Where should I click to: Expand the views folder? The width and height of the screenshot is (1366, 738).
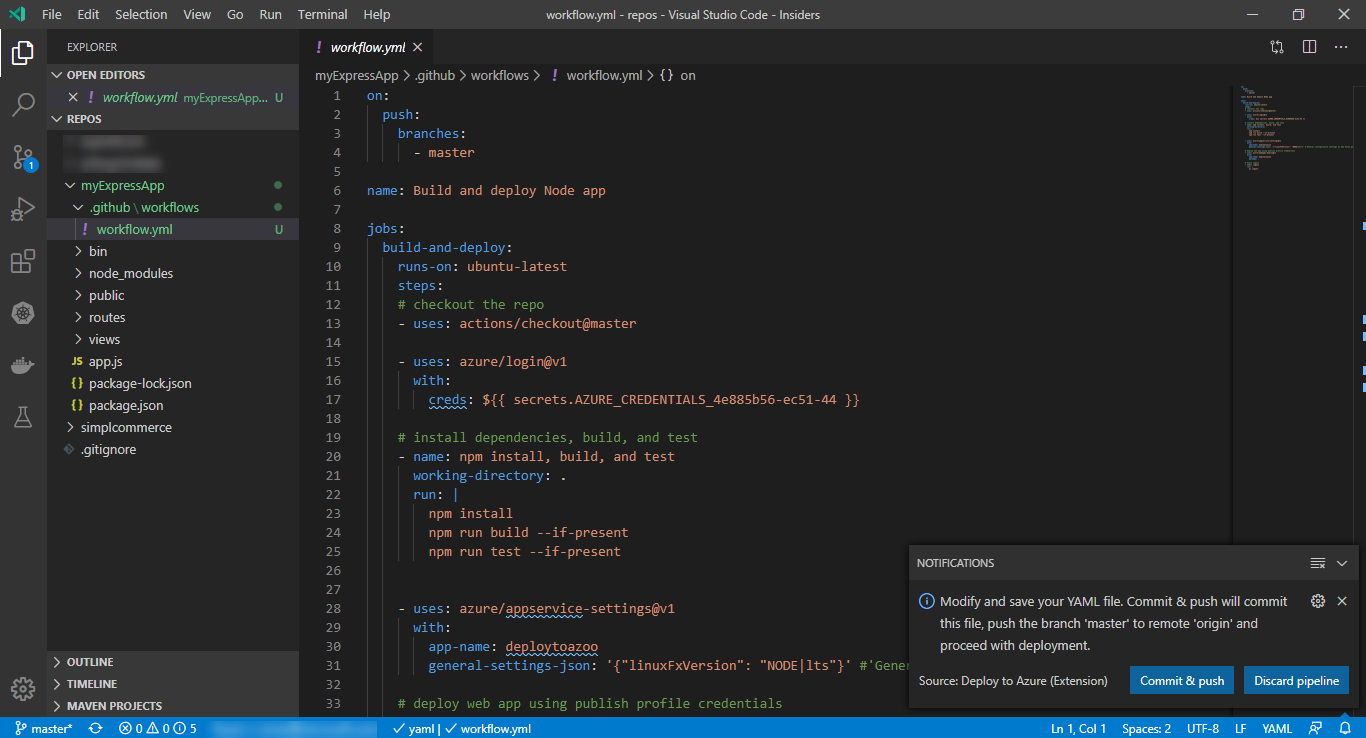point(173,339)
